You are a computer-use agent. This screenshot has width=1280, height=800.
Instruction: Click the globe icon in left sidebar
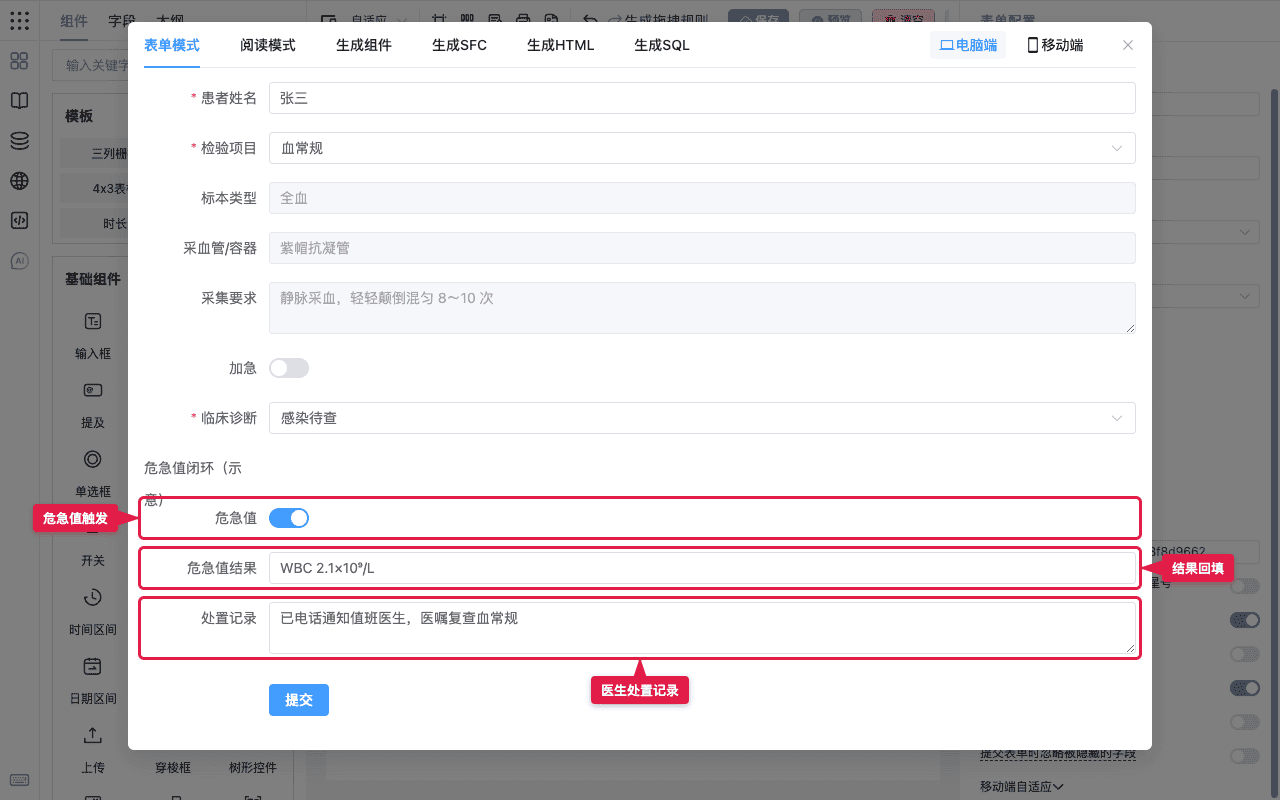click(x=19, y=181)
